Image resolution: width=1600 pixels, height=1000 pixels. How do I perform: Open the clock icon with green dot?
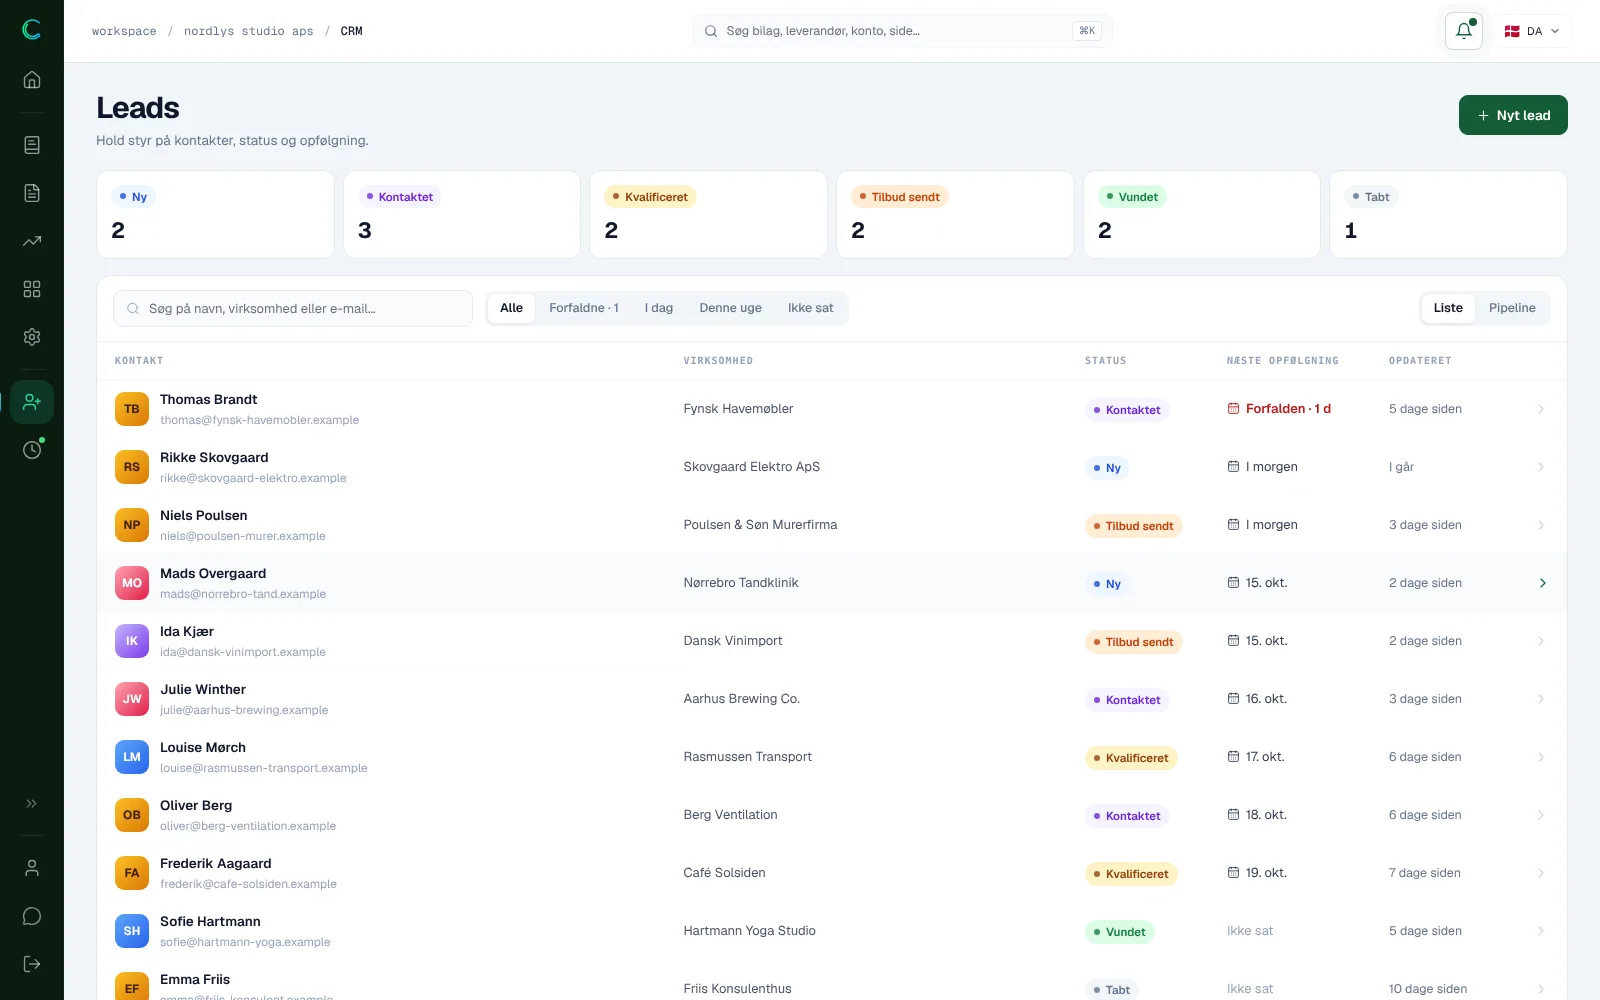coord(32,450)
